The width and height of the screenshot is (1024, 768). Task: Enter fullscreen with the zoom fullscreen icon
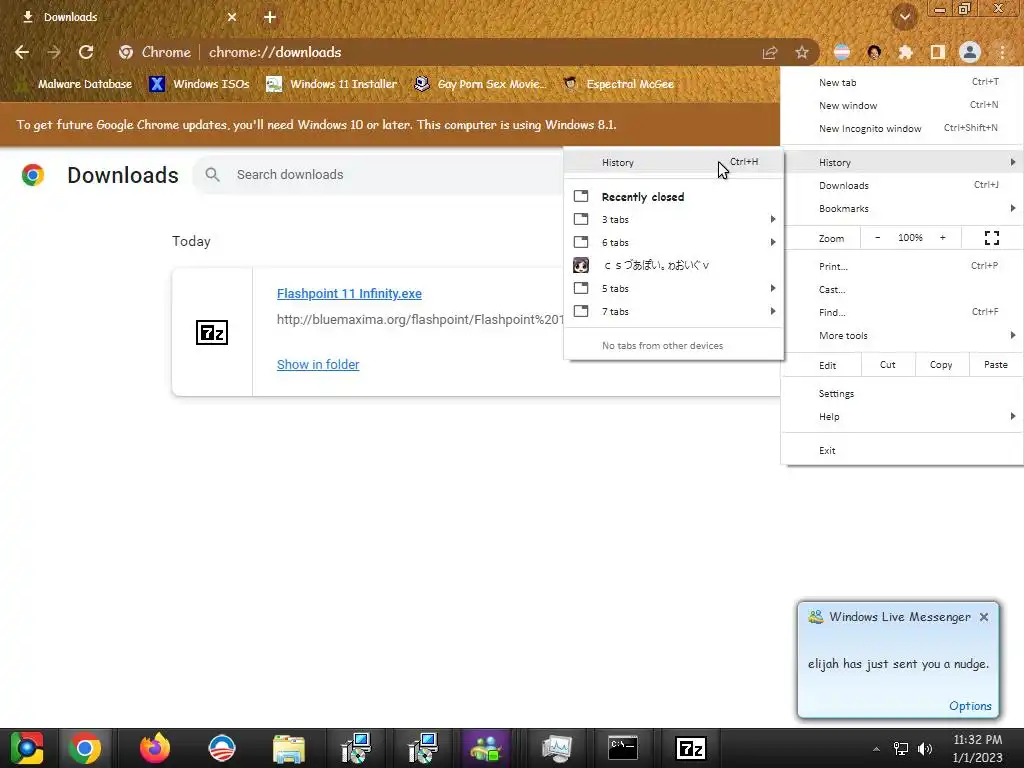click(991, 238)
